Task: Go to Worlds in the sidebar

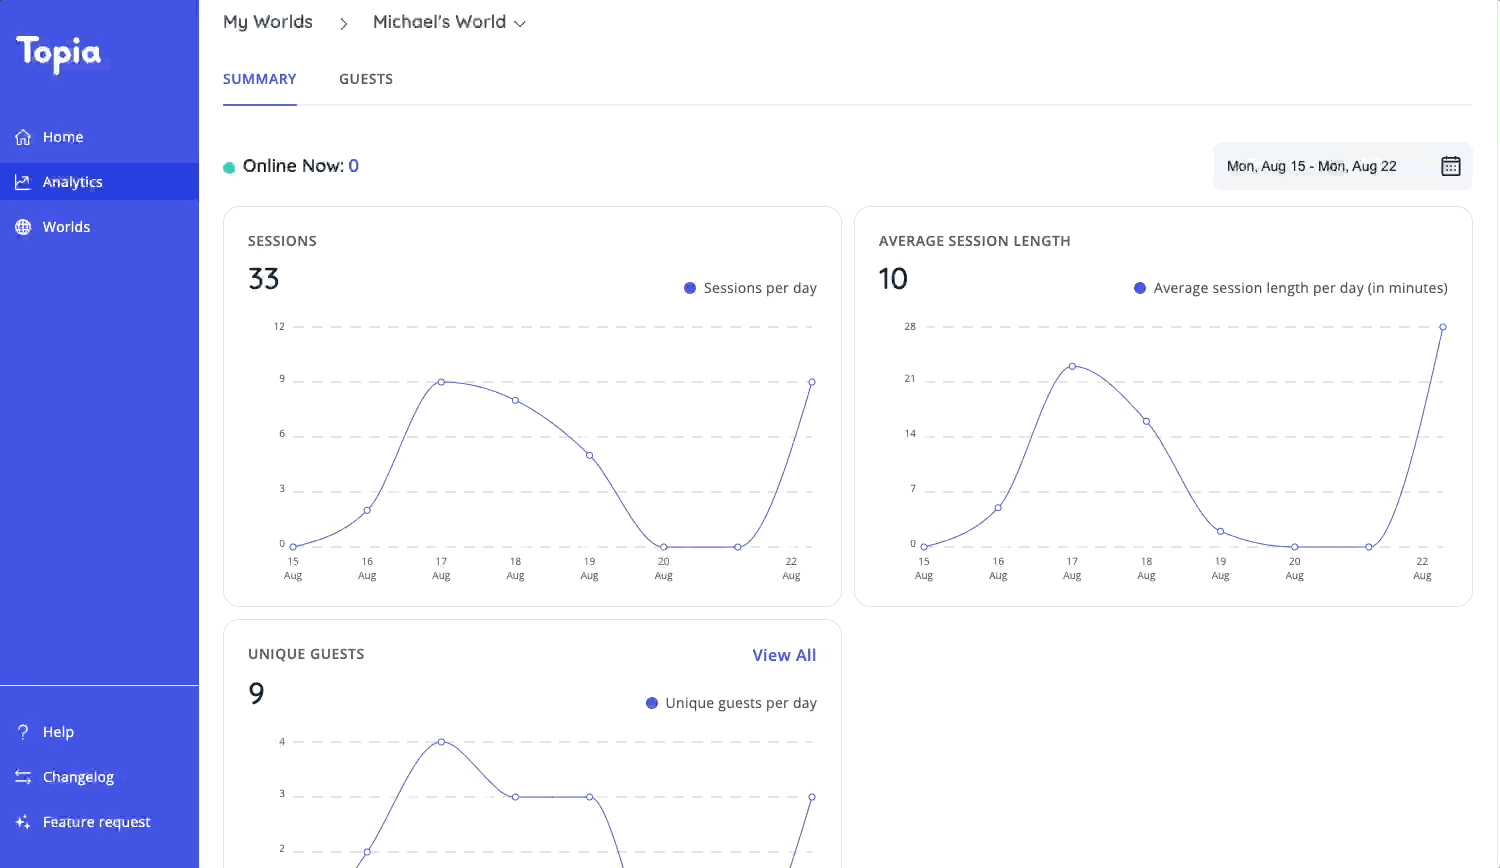Action: 99,227
